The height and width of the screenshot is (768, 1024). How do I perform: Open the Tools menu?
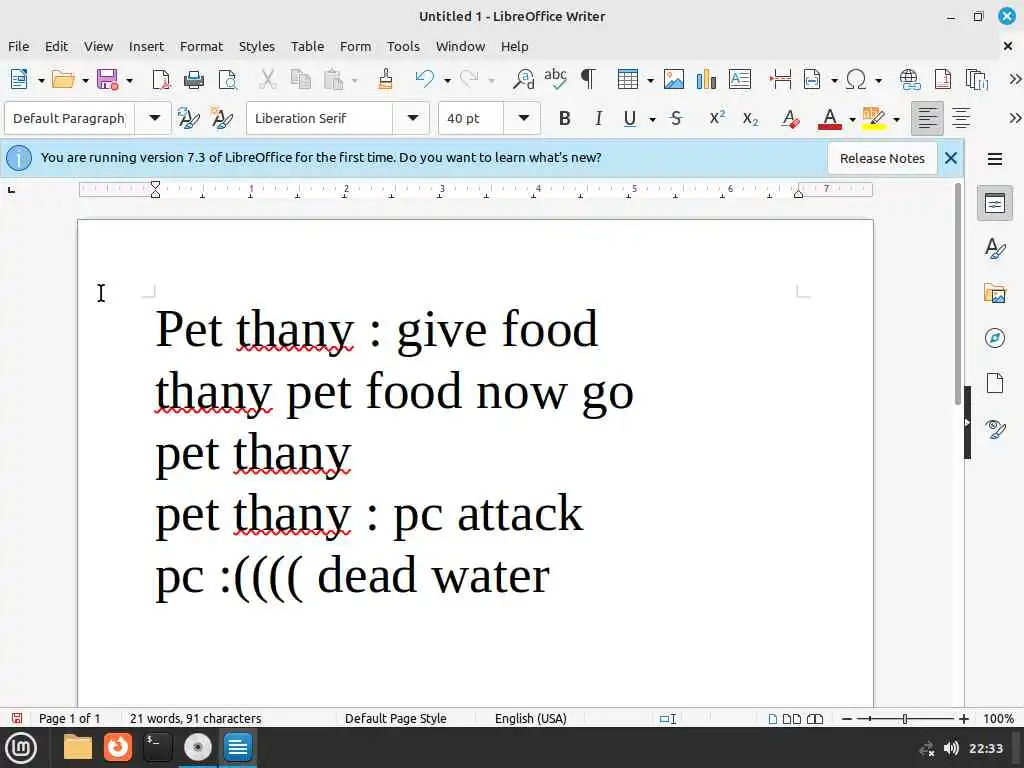pos(403,46)
